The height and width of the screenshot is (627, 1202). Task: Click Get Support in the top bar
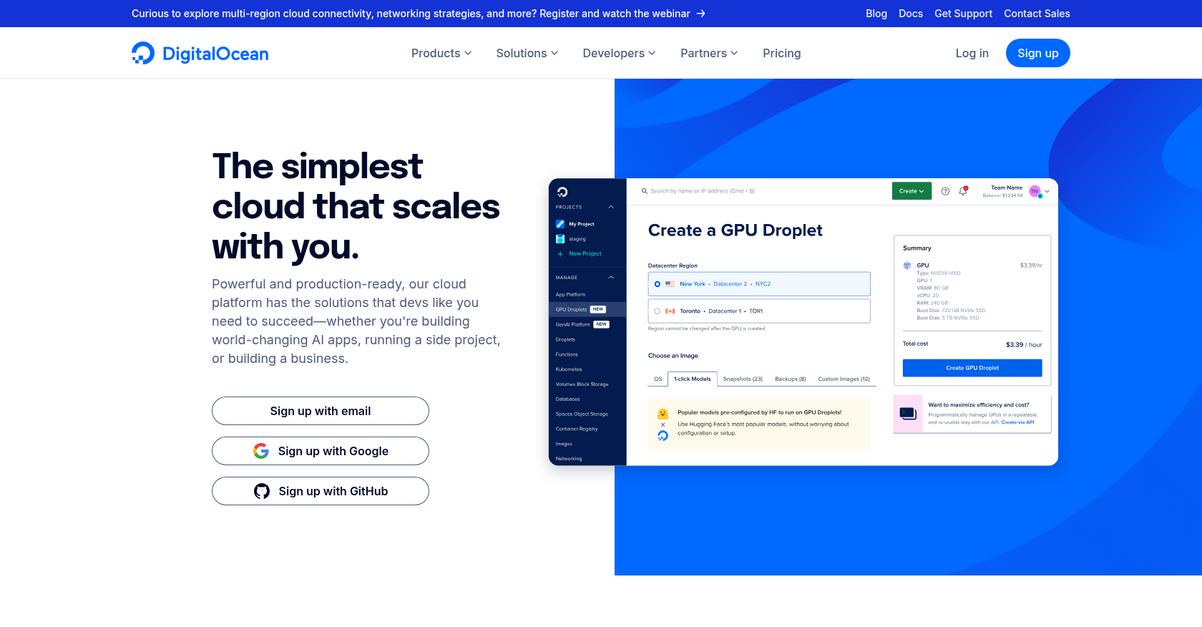(963, 13)
